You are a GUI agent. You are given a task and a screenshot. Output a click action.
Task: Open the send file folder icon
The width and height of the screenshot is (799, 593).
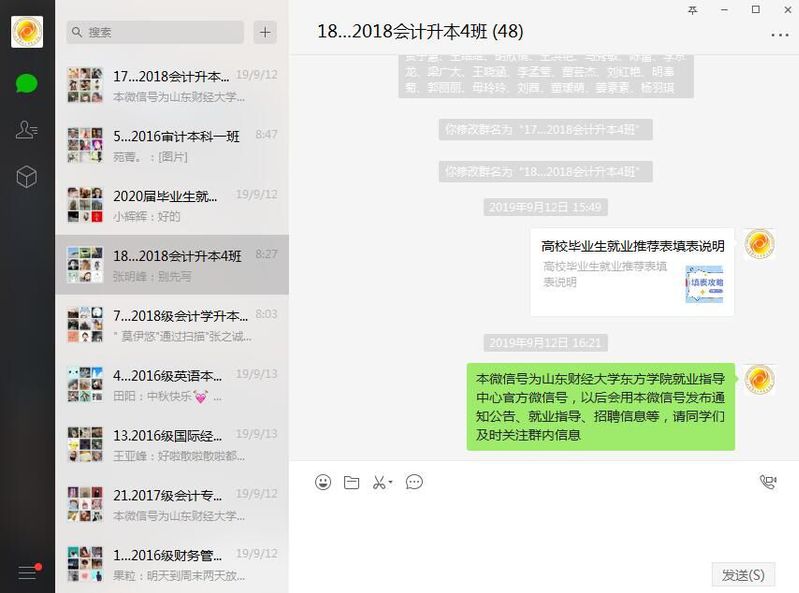[x=352, y=482]
